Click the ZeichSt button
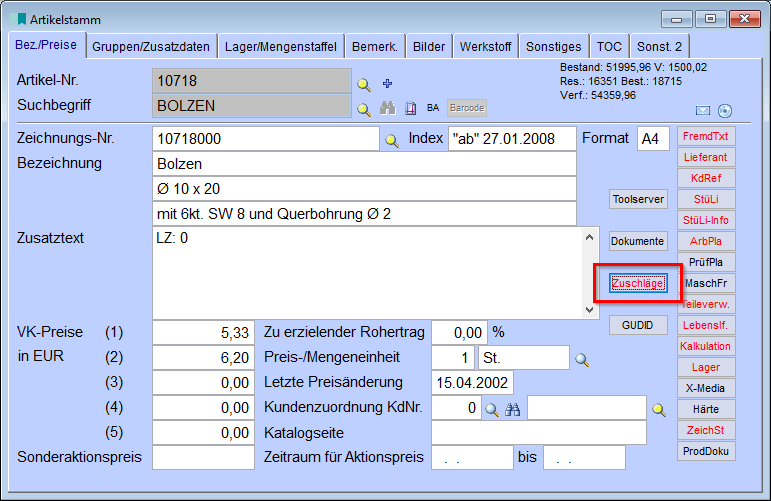 click(706, 430)
